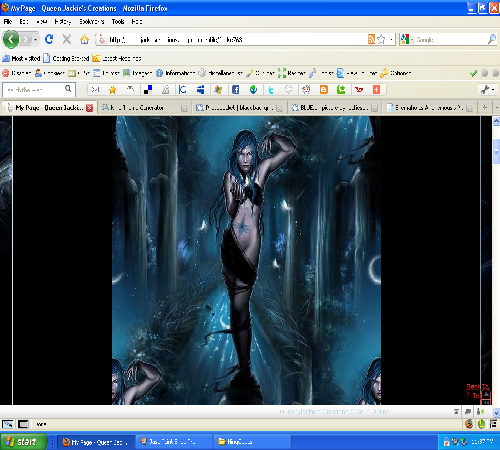Click the Getting Started bookmark

[x=66, y=58]
